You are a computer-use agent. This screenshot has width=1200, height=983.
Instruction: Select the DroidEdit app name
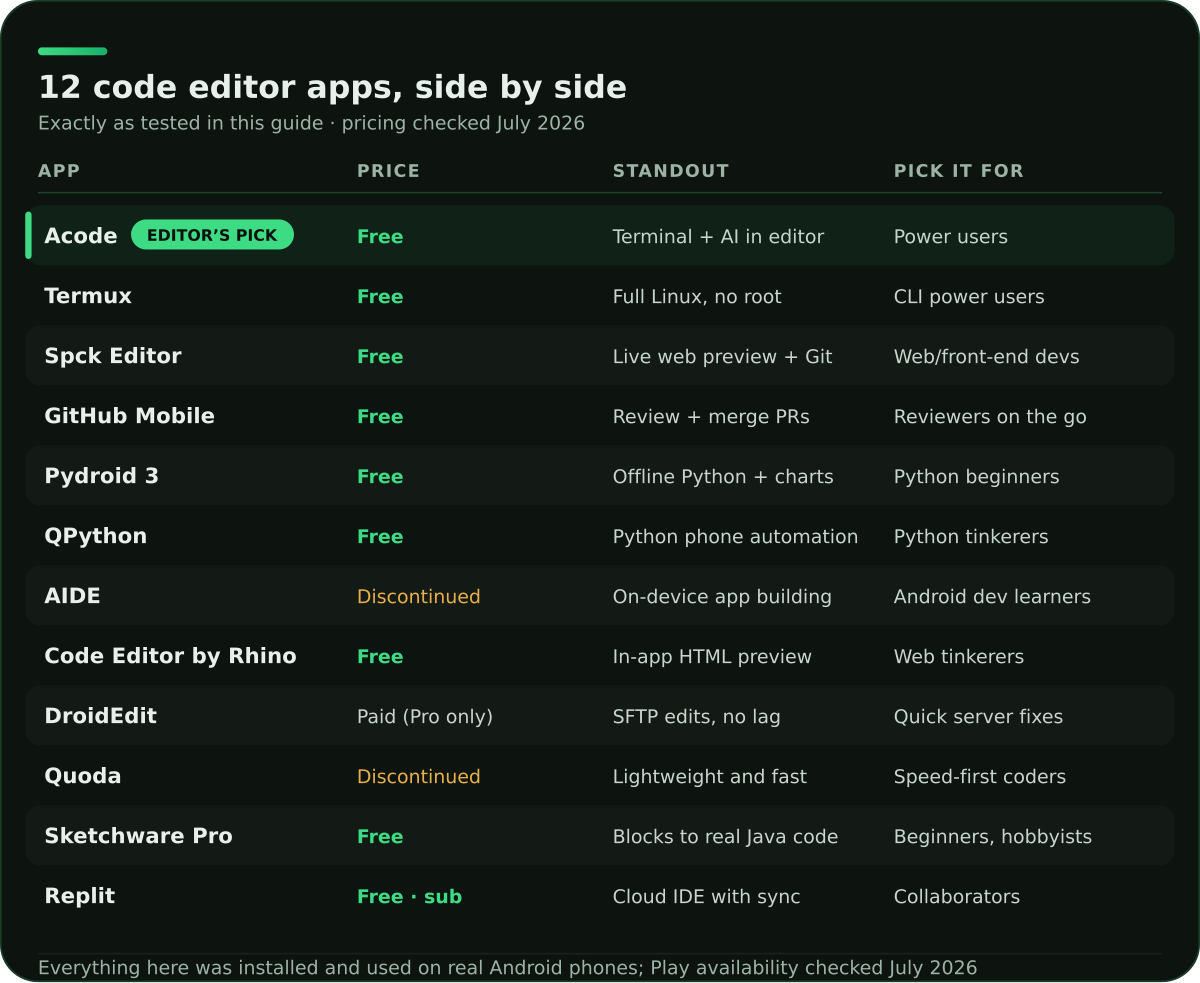pos(100,716)
